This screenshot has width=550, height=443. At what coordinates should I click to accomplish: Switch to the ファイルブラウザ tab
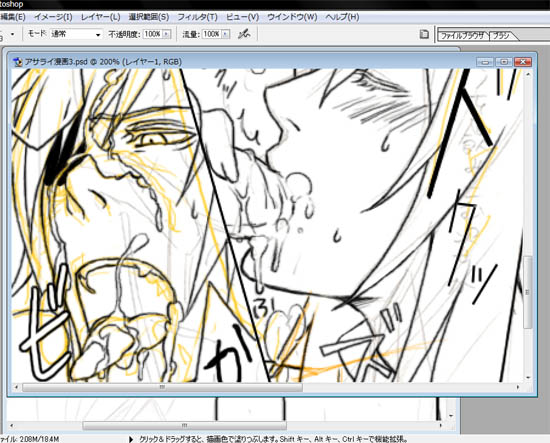pos(462,35)
